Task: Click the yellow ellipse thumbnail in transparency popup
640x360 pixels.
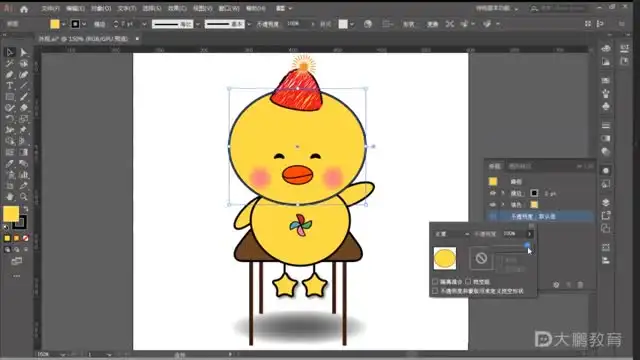Action: coord(445,258)
